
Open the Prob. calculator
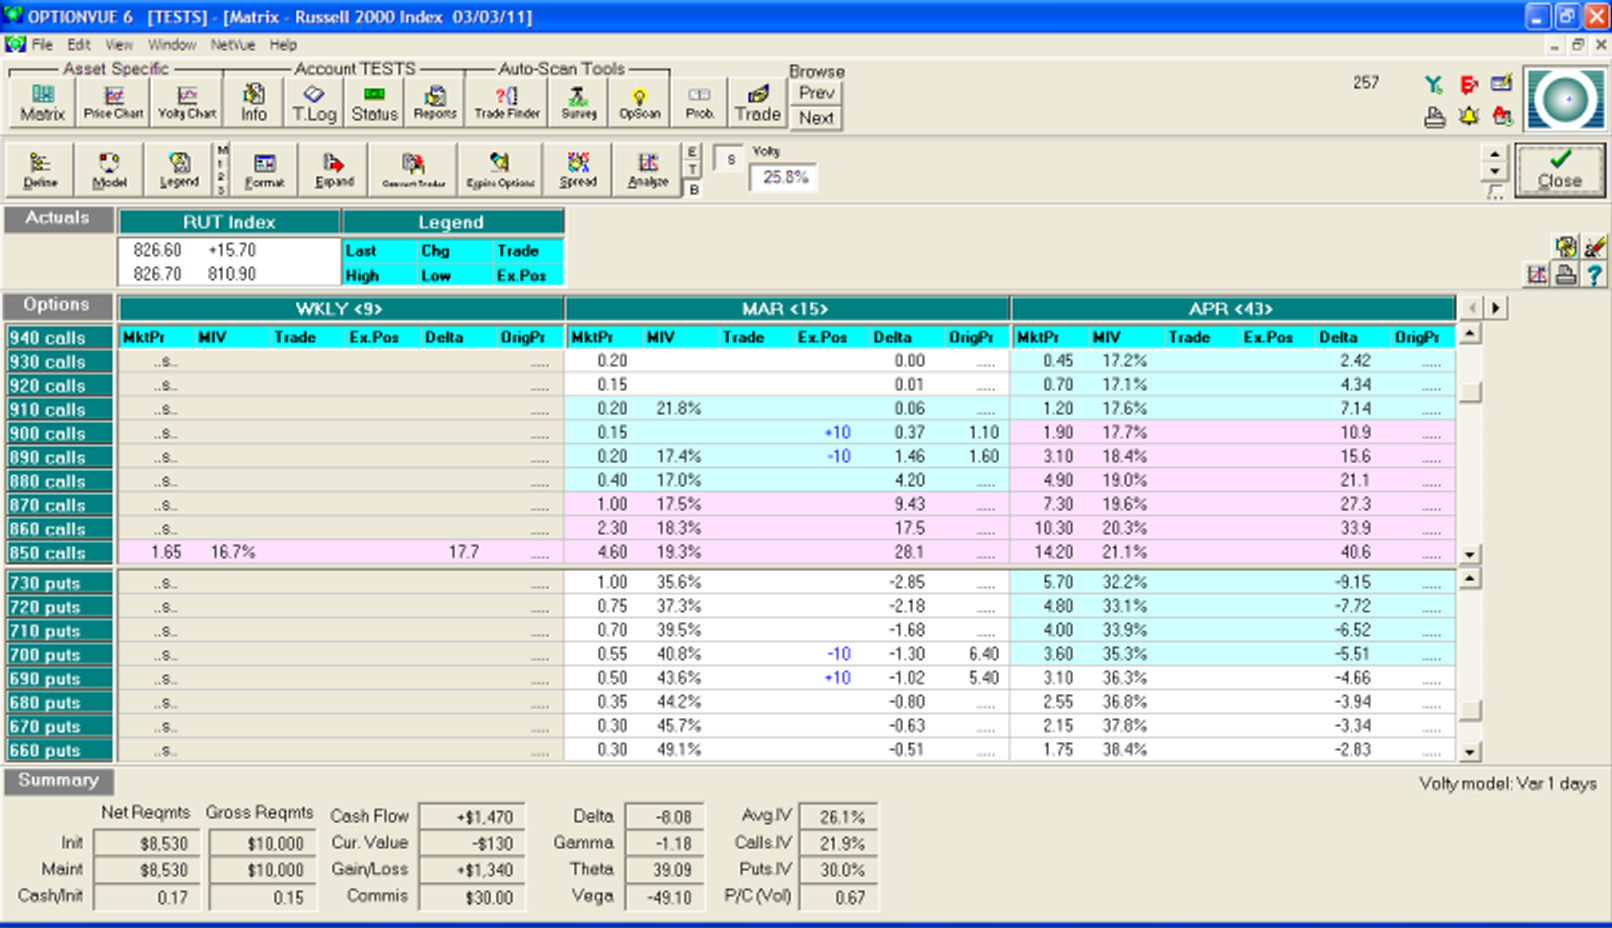[x=699, y=102]
